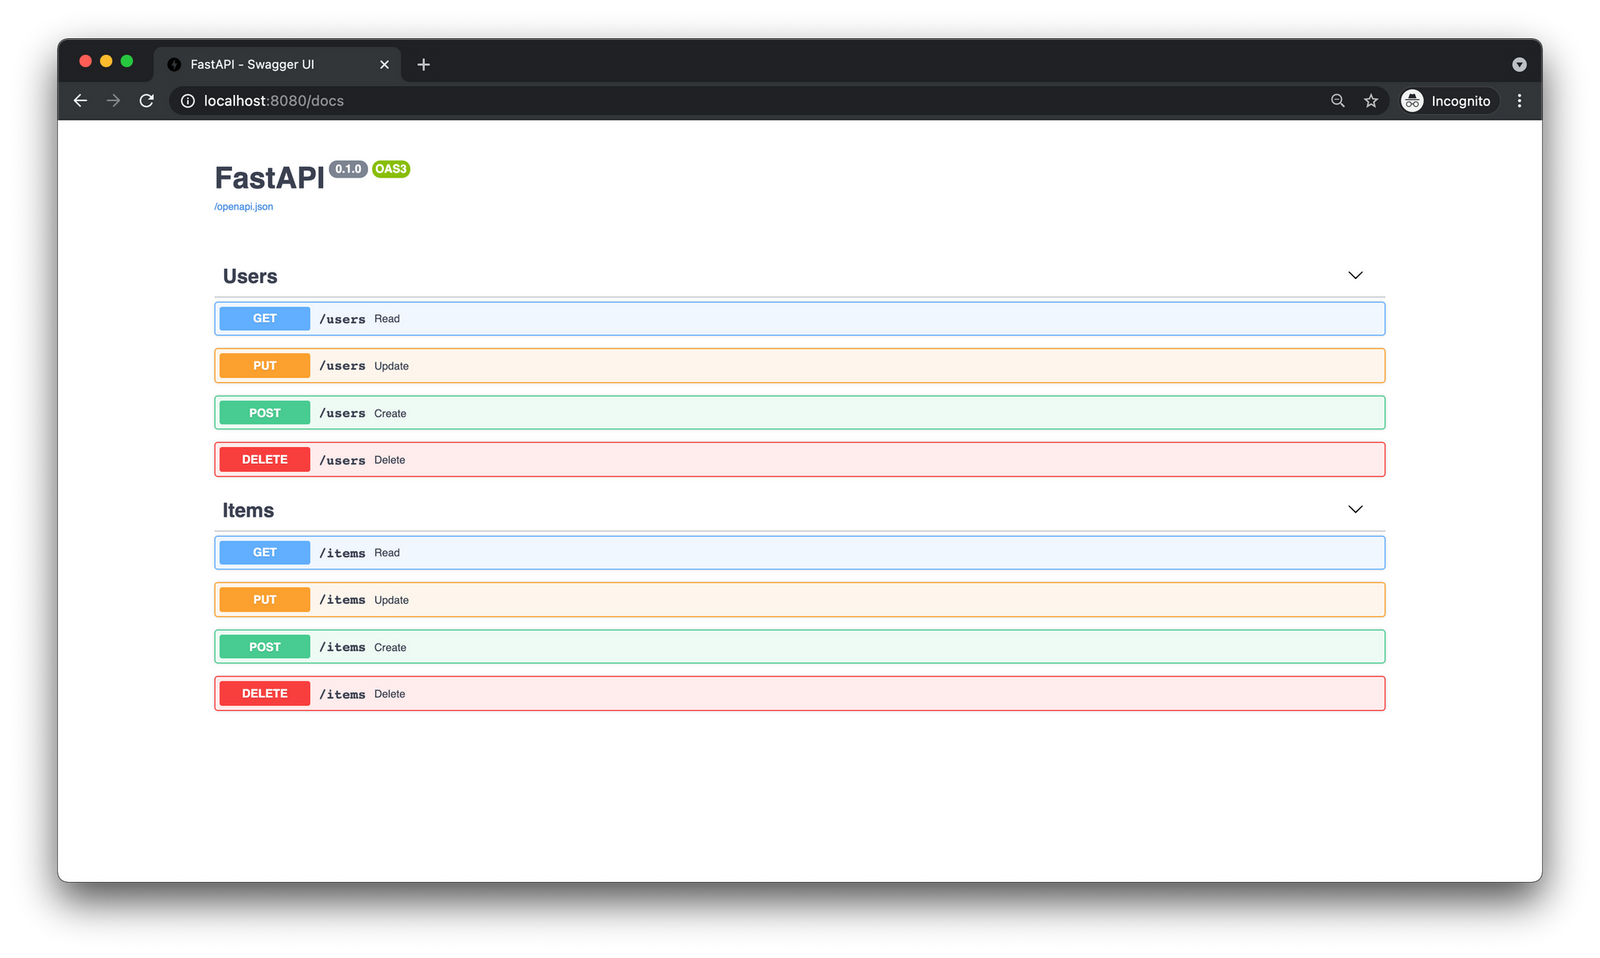Open the browser menu via three-dot icon
The height and width of the screenshot is (958, 1600).
coord(1519,100)
